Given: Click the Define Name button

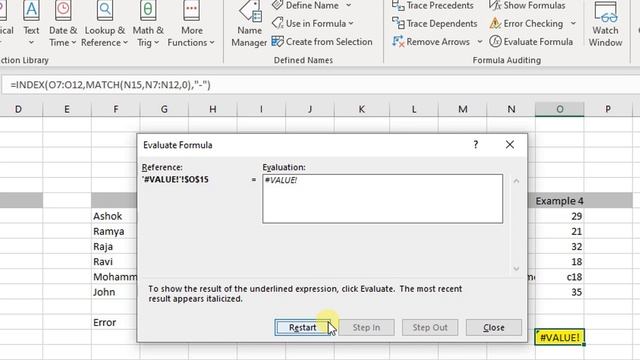Looking at the screenshot, I should coord(305,5).
